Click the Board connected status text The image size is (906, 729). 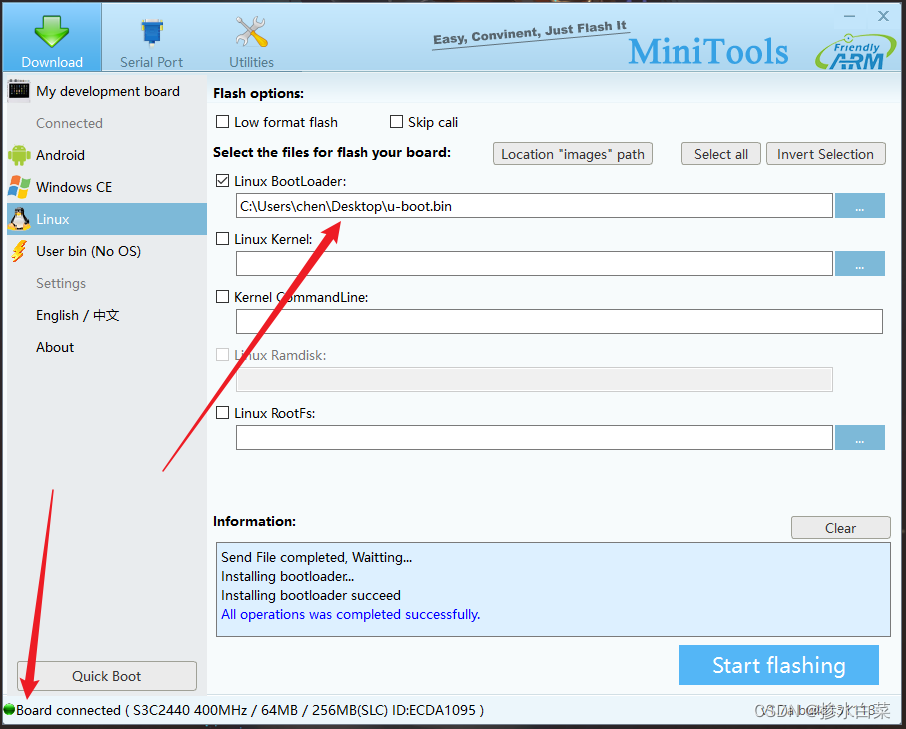tap(250, 710)
